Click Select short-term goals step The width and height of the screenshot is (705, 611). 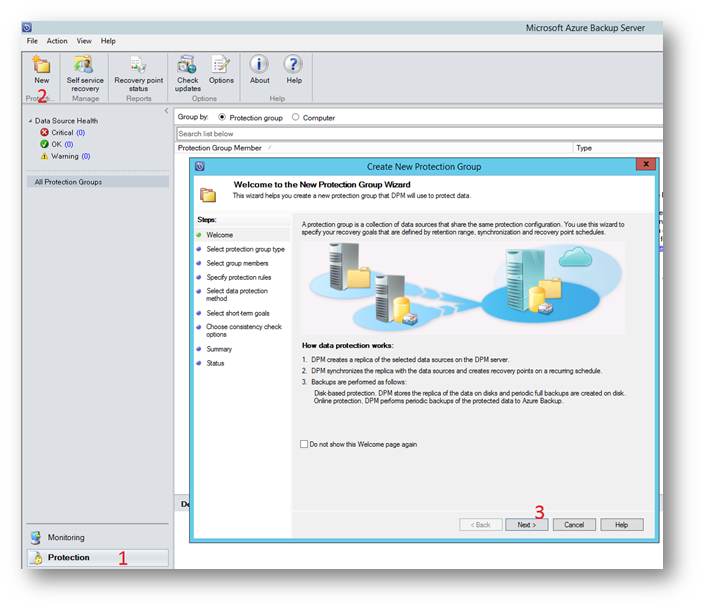click(238, 313)
